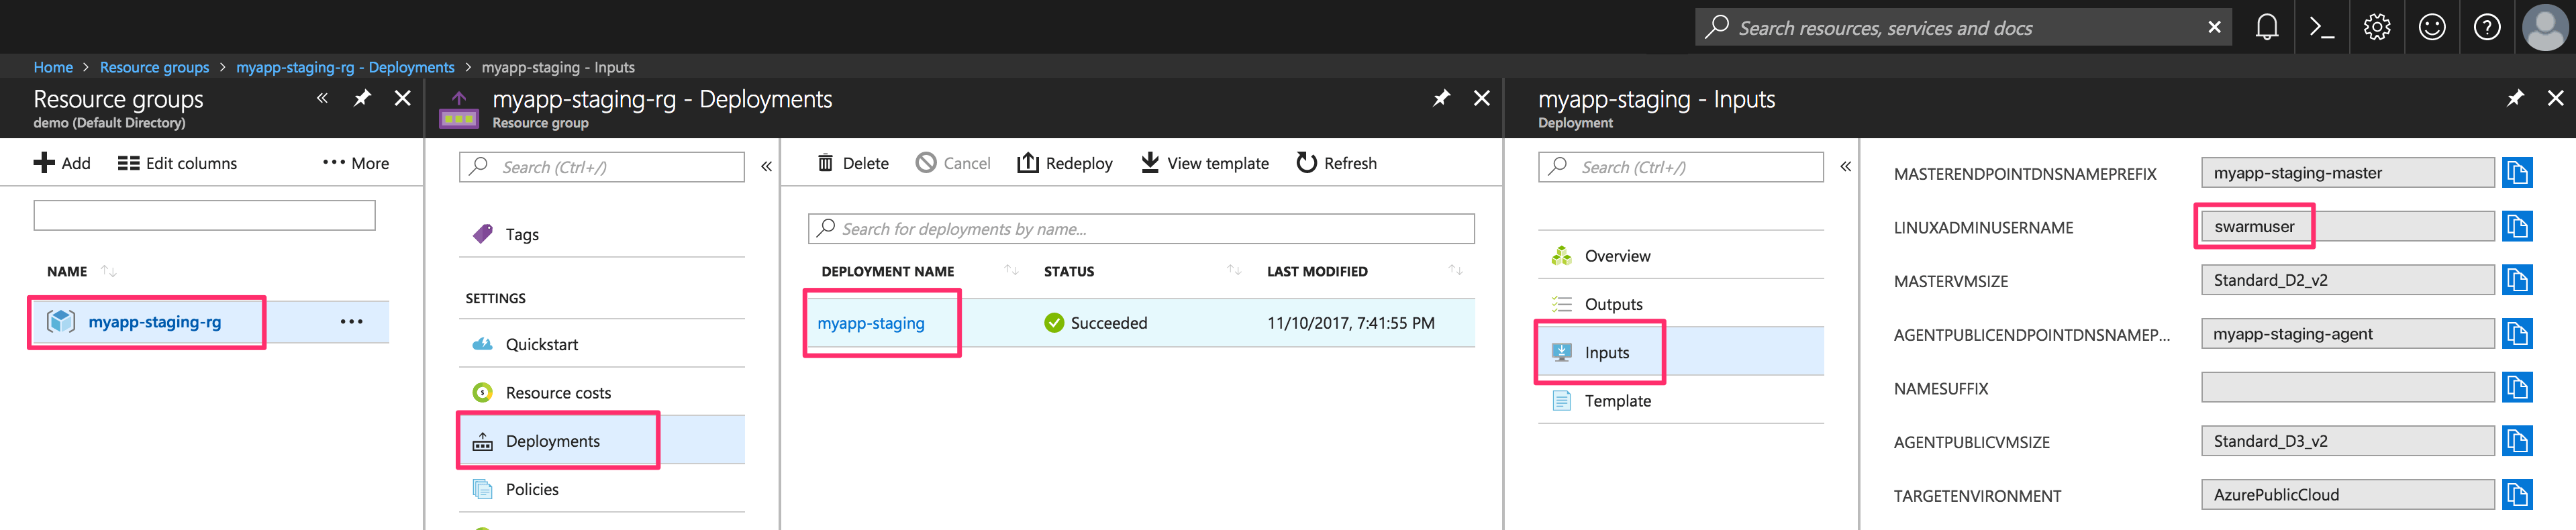
Task: Click the Inputs blade search box
Action: (x=1680, y=167)
